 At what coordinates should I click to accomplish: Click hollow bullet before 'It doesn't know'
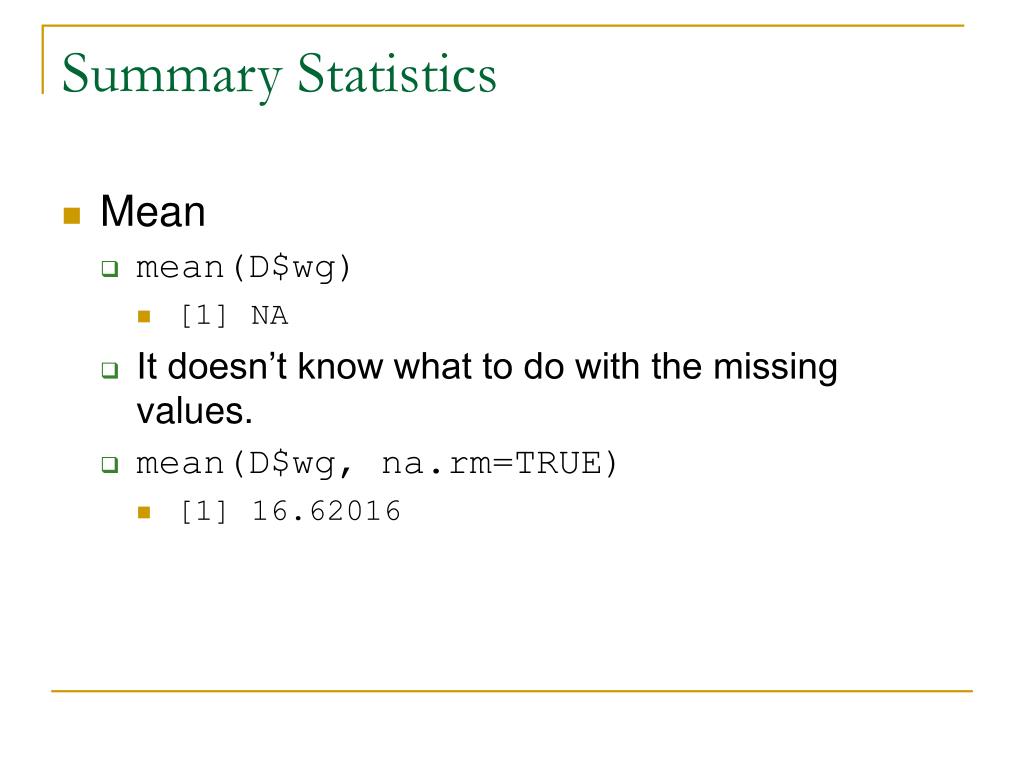click(110, 370)
